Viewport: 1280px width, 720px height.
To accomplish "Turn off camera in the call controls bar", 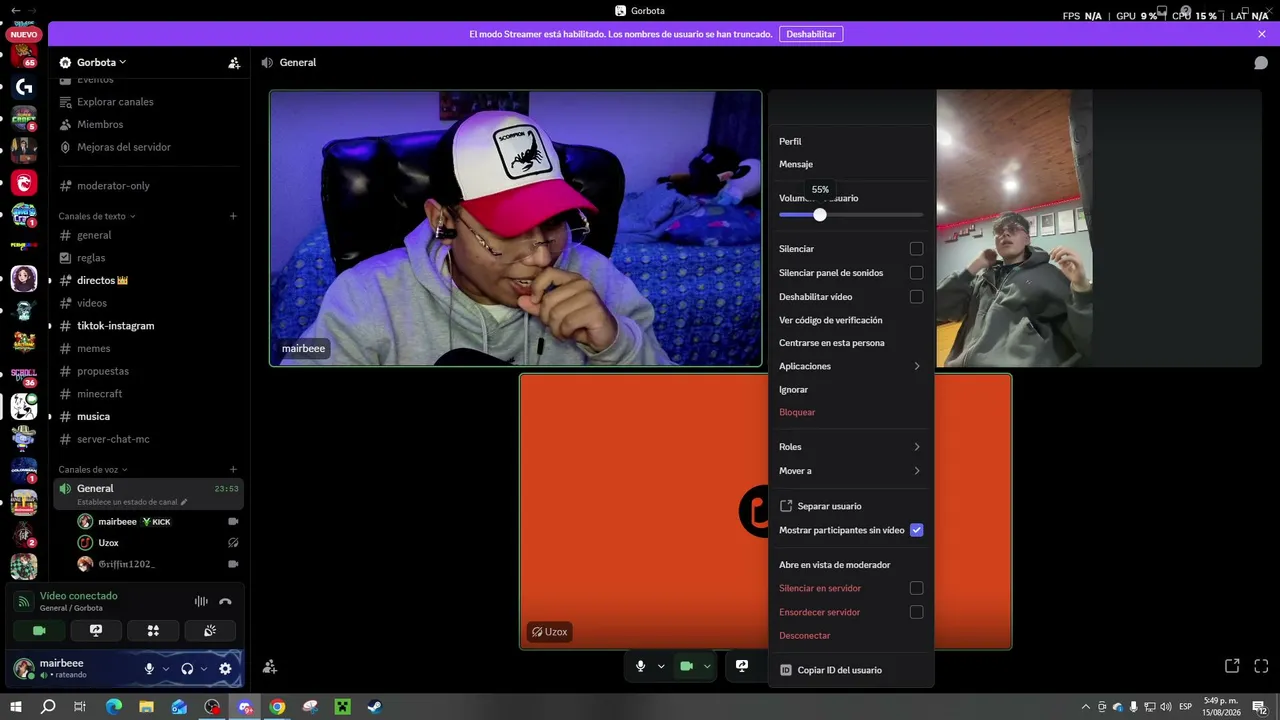I will tap(686, 666).
